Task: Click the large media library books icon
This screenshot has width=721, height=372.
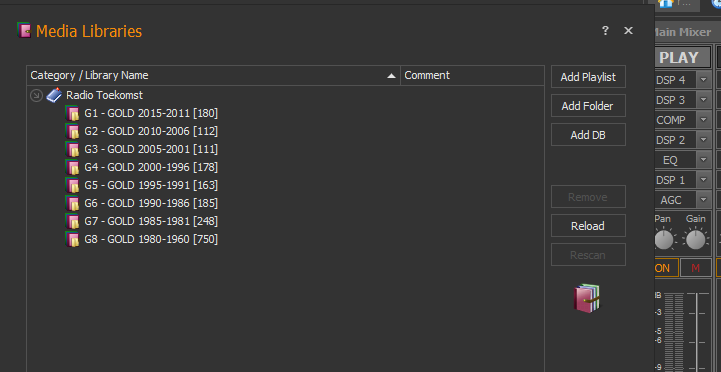Action: pos(587,298)
